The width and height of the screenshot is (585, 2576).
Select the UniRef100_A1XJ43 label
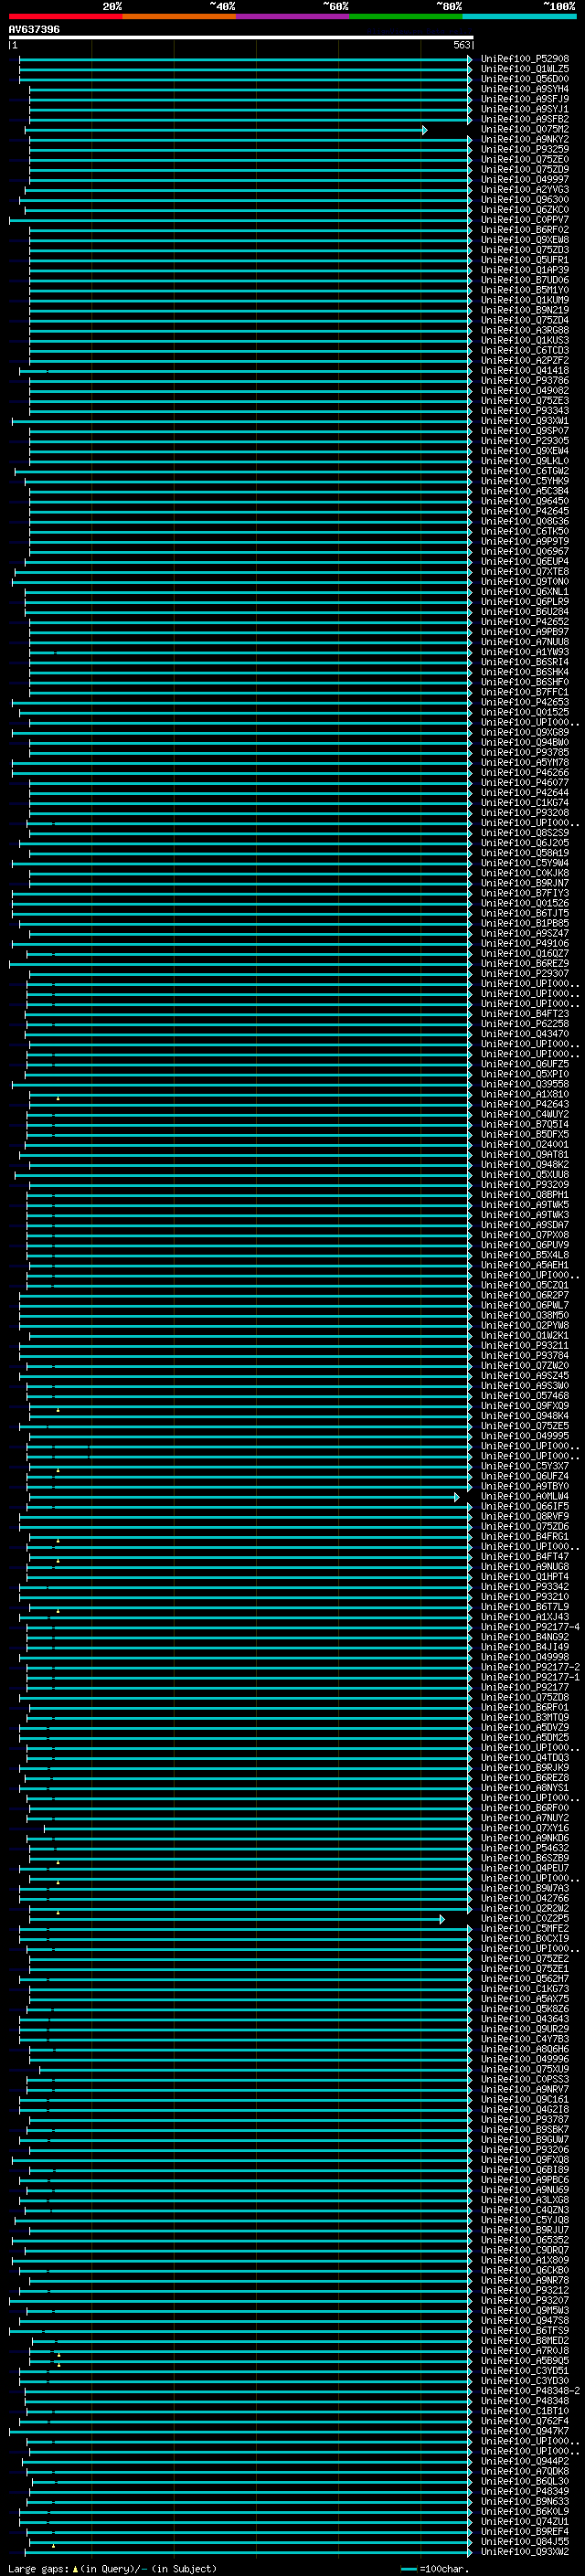click(524, 1617)
